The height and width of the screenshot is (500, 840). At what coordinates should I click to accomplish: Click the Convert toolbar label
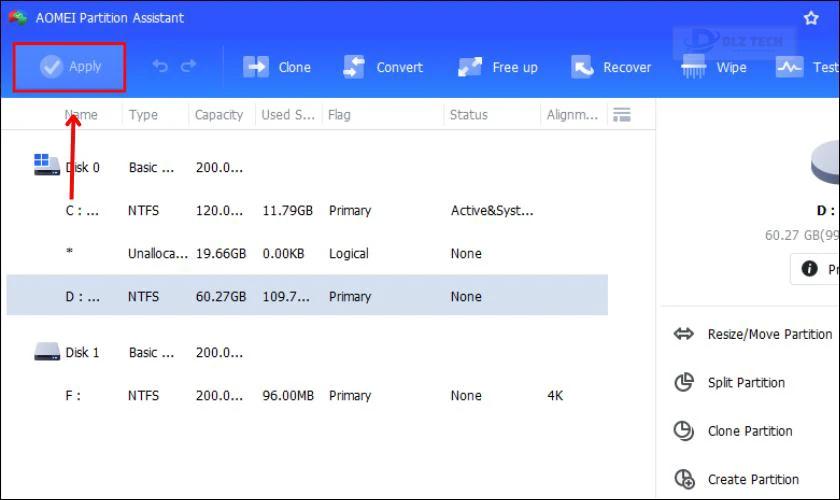coord(399,68)
